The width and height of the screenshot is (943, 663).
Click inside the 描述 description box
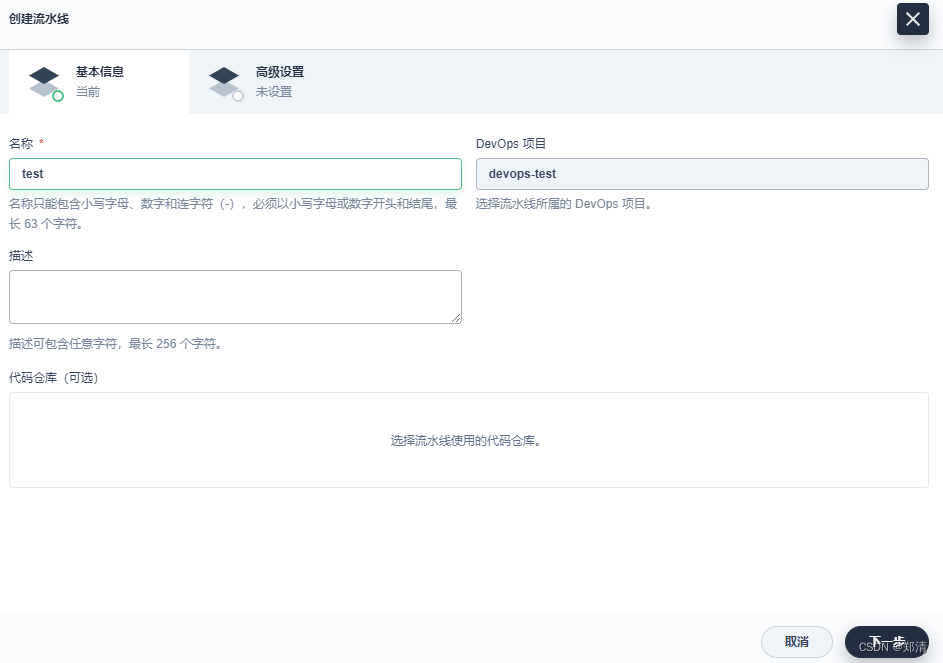pos(235,296)
